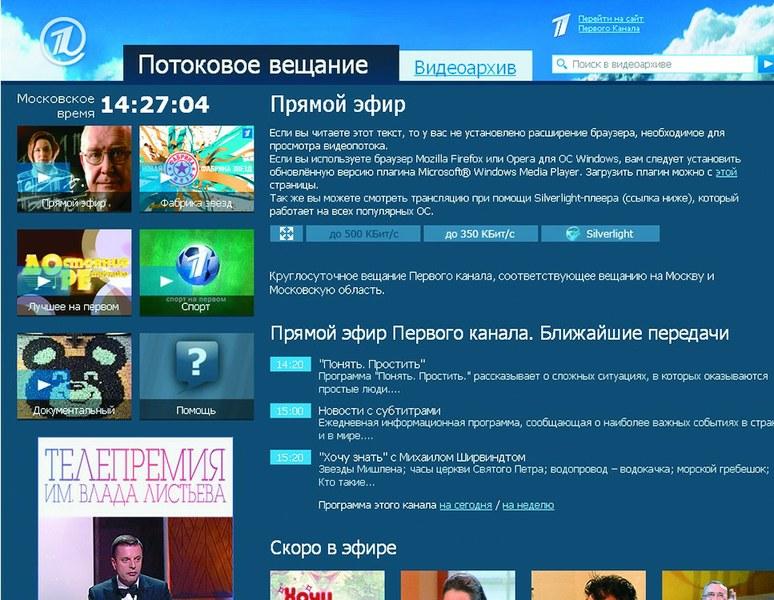Switch to the Видеоархив tab

pyautogui.click(x=465, y=68)
